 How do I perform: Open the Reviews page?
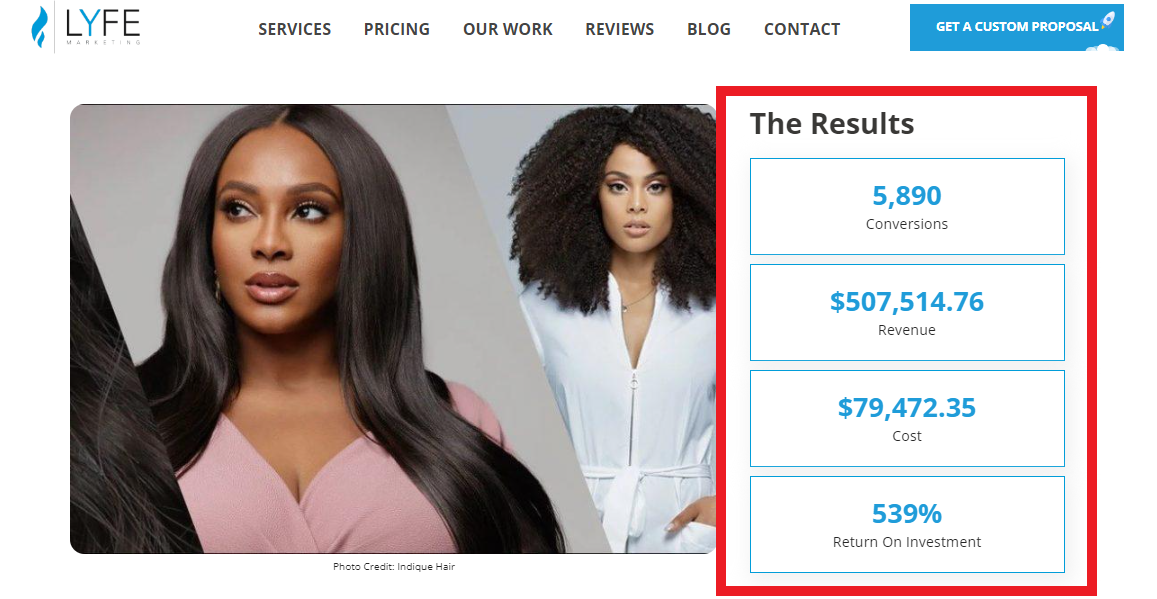point(620,30)
